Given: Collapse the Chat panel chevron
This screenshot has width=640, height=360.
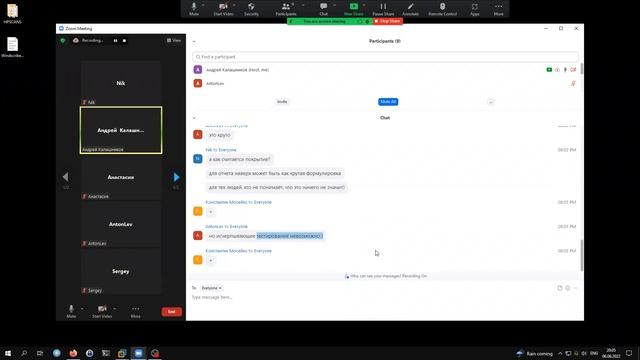Looking at the screenshot, I should [194, 118].
